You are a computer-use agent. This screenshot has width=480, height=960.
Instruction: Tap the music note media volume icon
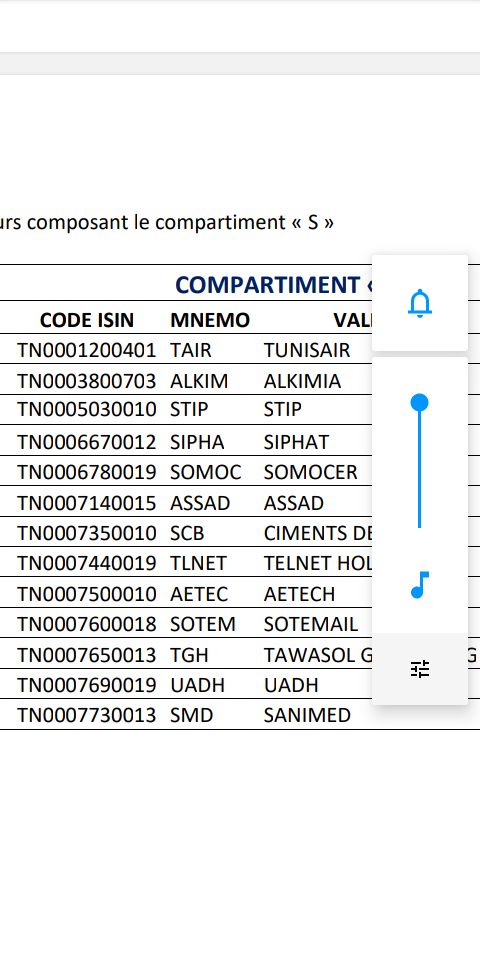point(420,585)
